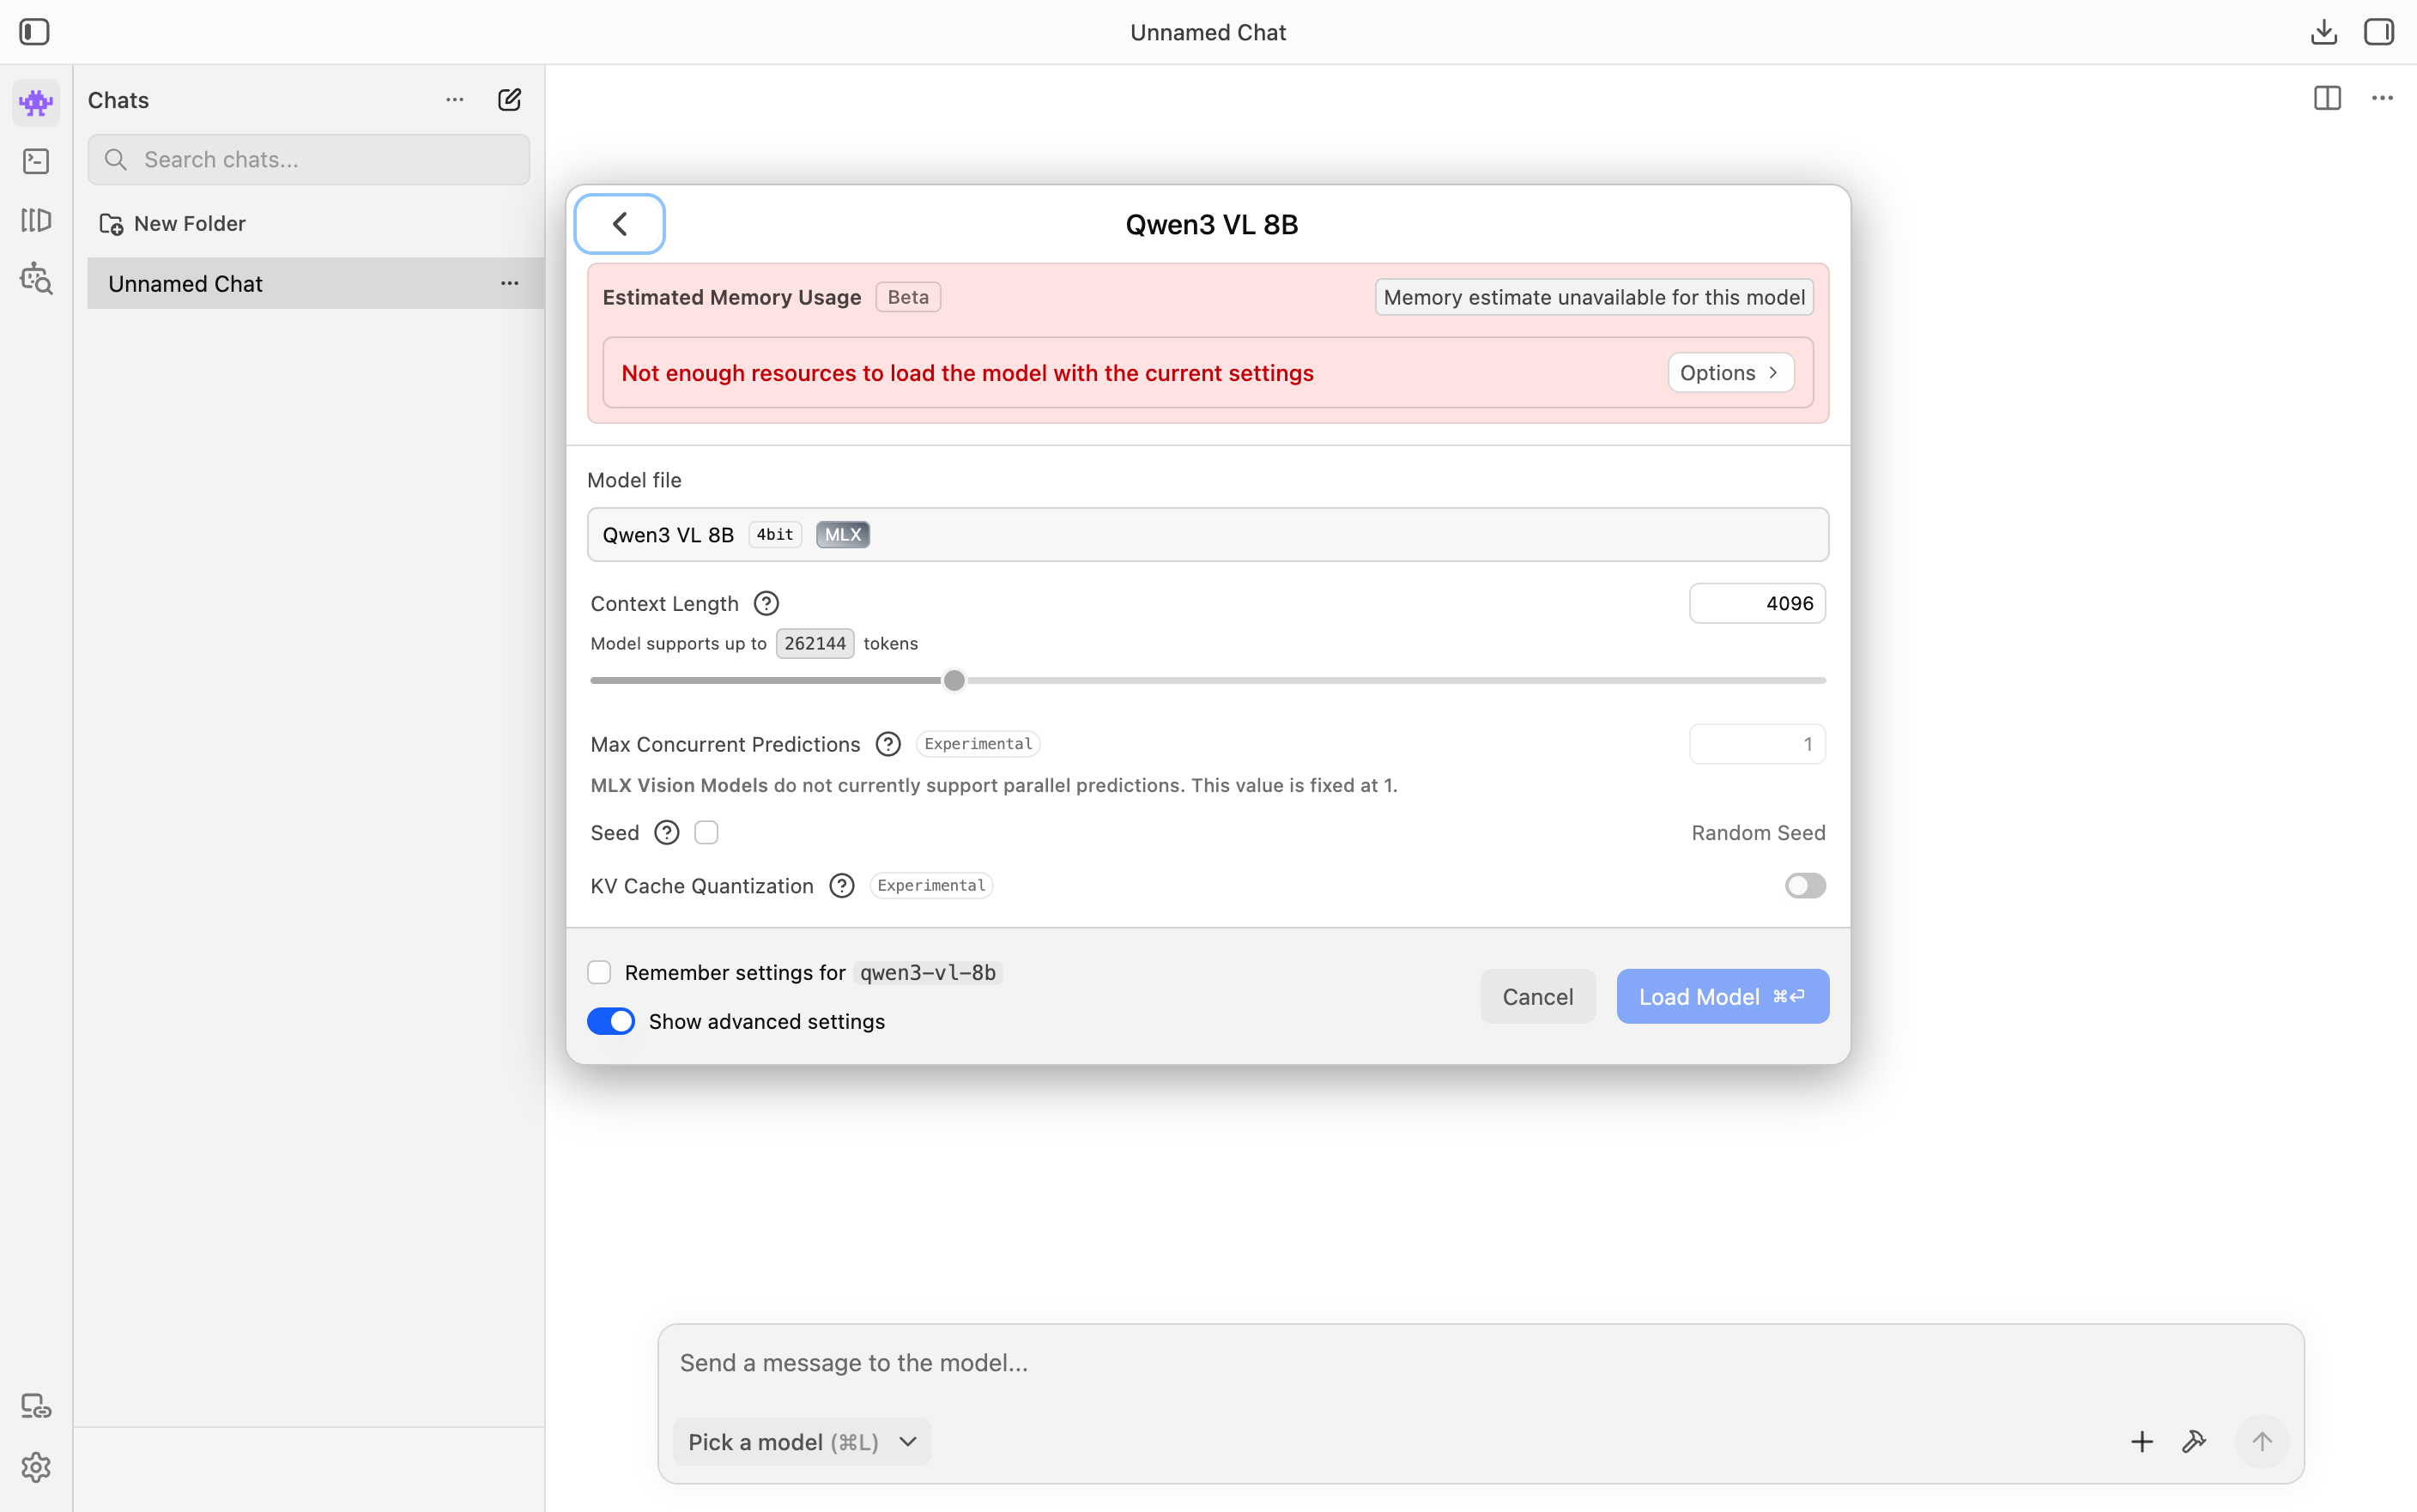
Task: Open app settings gear icon
Action: [36, 1467]
